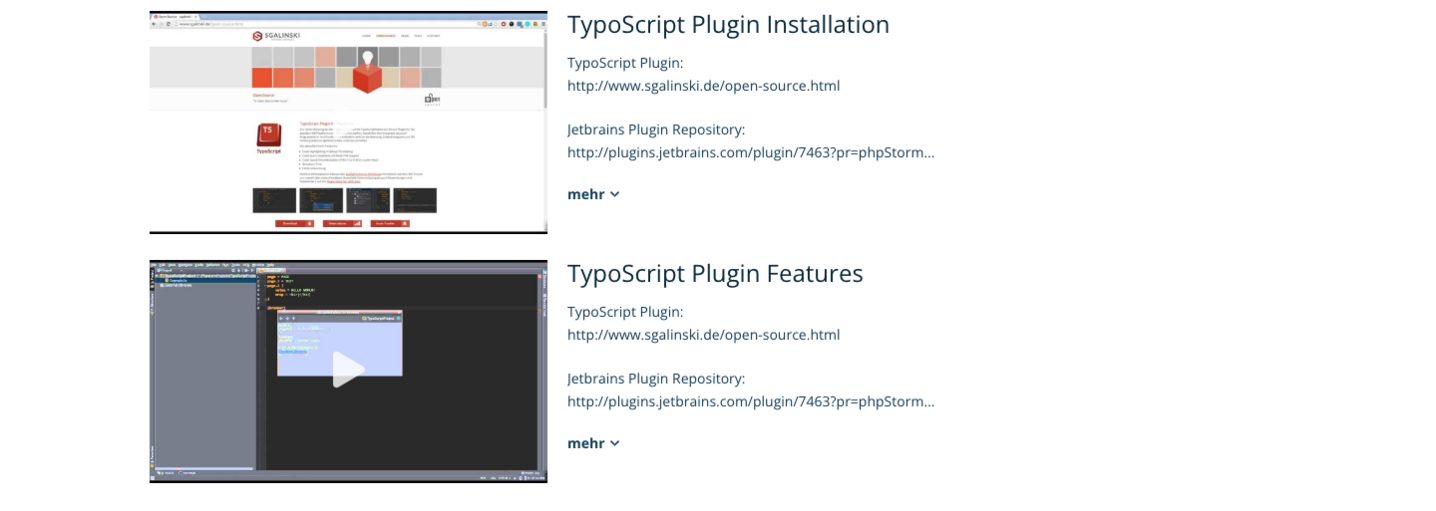This screenshot has width=1436, height=511.
Task: Expand the Features description with mehr
Action: [x=586, y=443]
